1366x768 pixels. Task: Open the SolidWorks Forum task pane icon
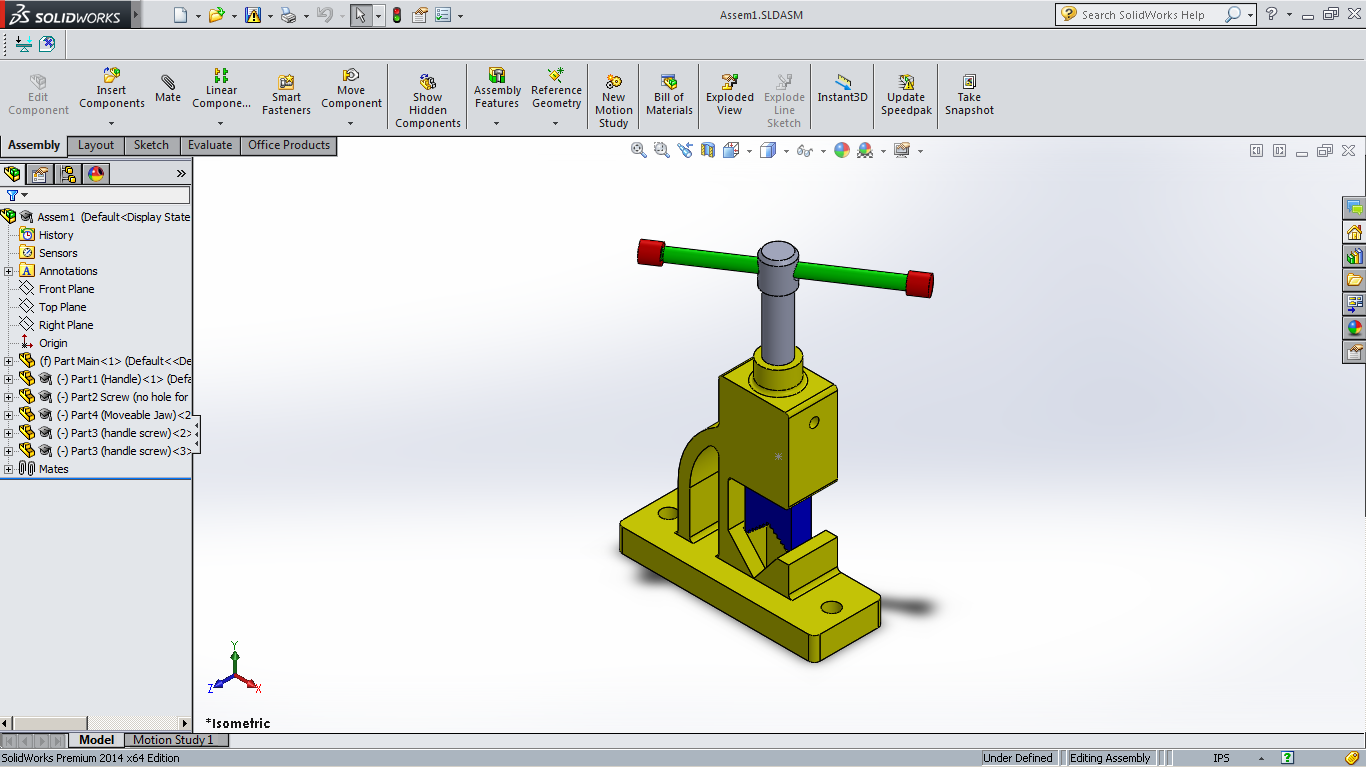[x=1355, y=208]
